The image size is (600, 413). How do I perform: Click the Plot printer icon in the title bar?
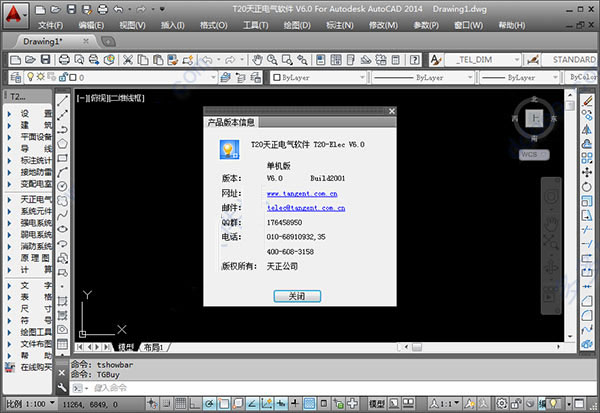(102, 9)
